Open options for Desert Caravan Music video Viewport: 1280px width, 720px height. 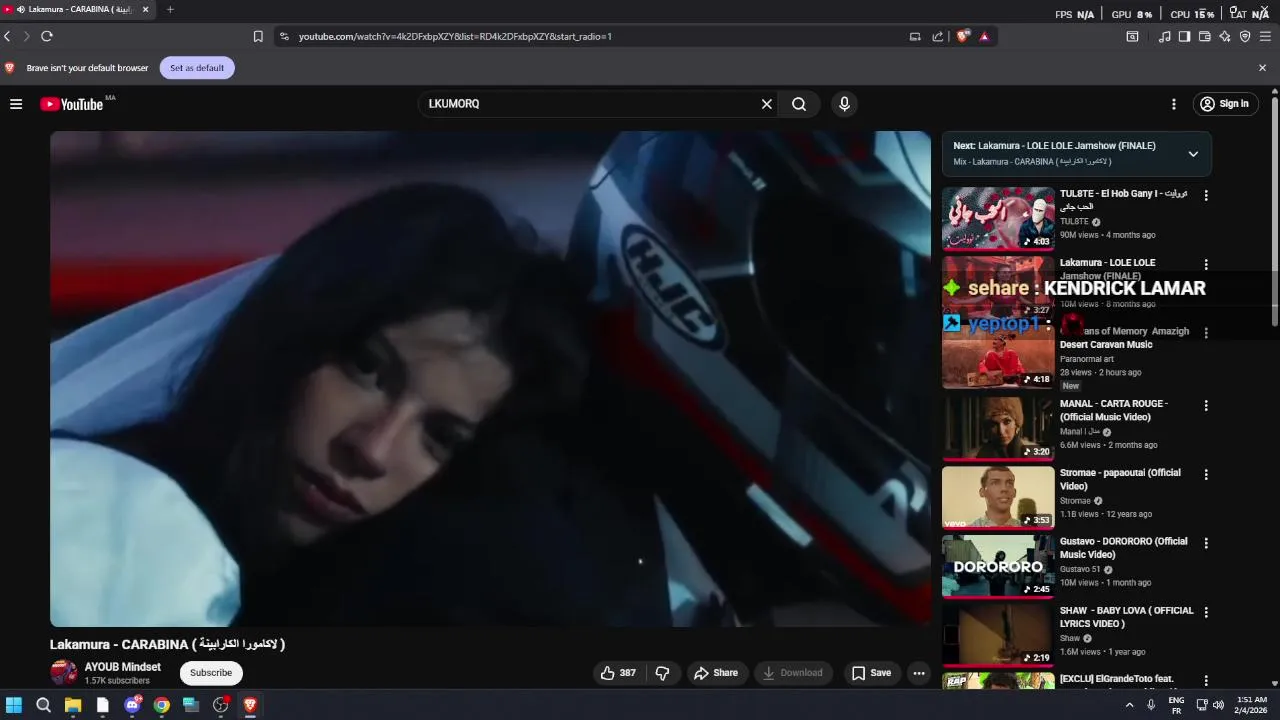(1206, 333)
